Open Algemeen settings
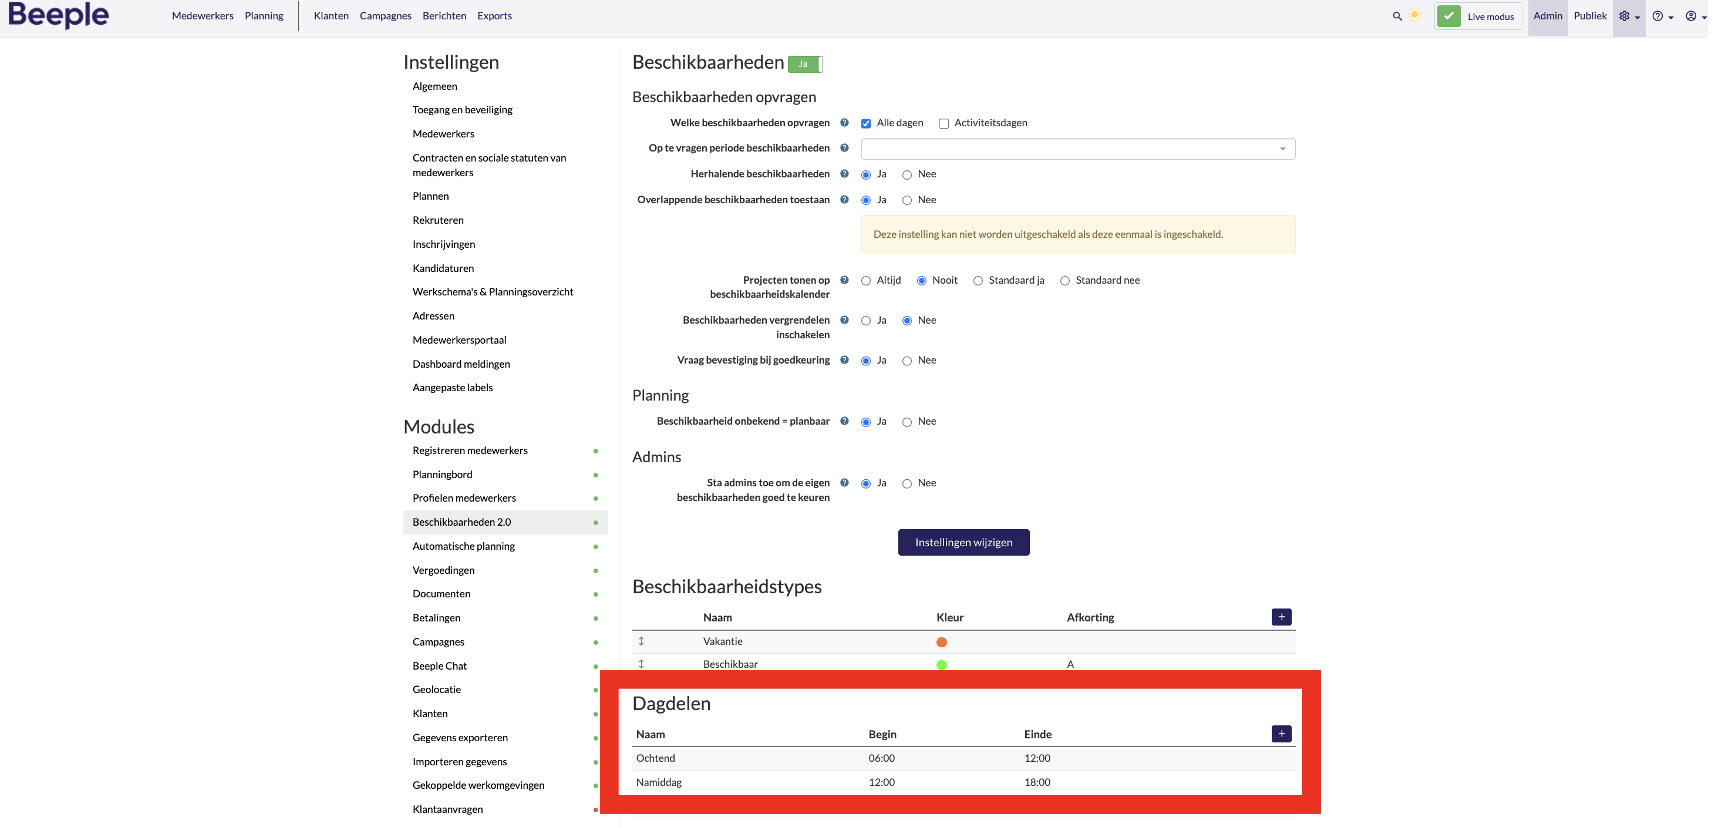 pyautogui.click(x=435, y=87)
